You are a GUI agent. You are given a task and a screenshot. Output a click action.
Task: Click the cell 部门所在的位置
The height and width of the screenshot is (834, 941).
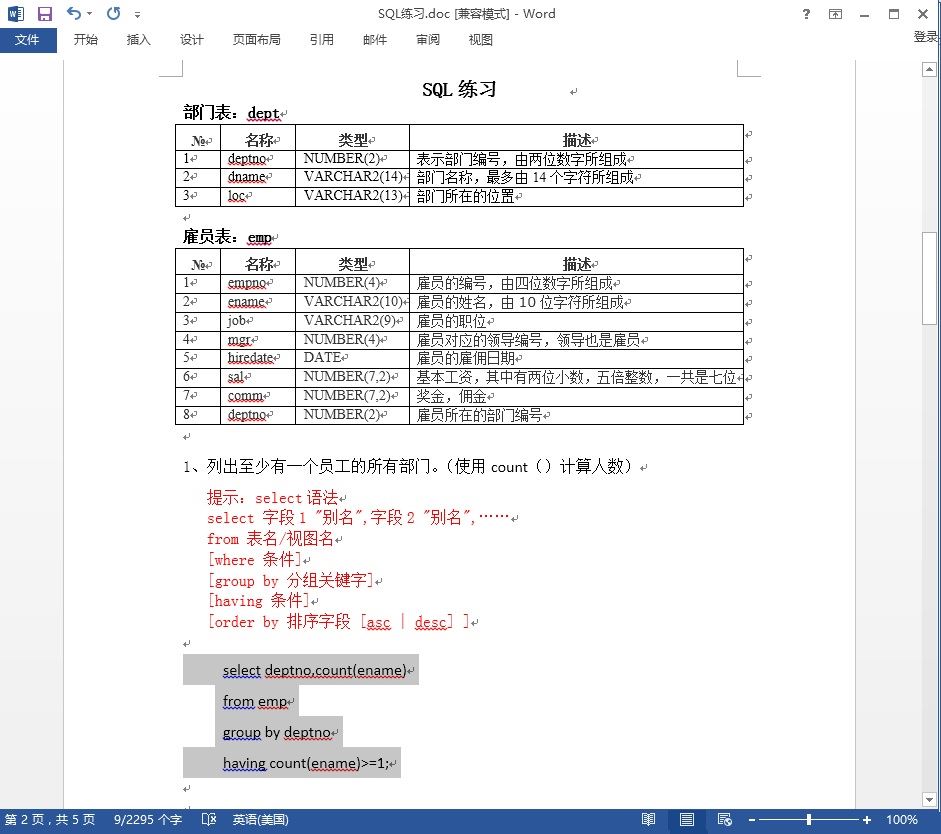(576, 196)
